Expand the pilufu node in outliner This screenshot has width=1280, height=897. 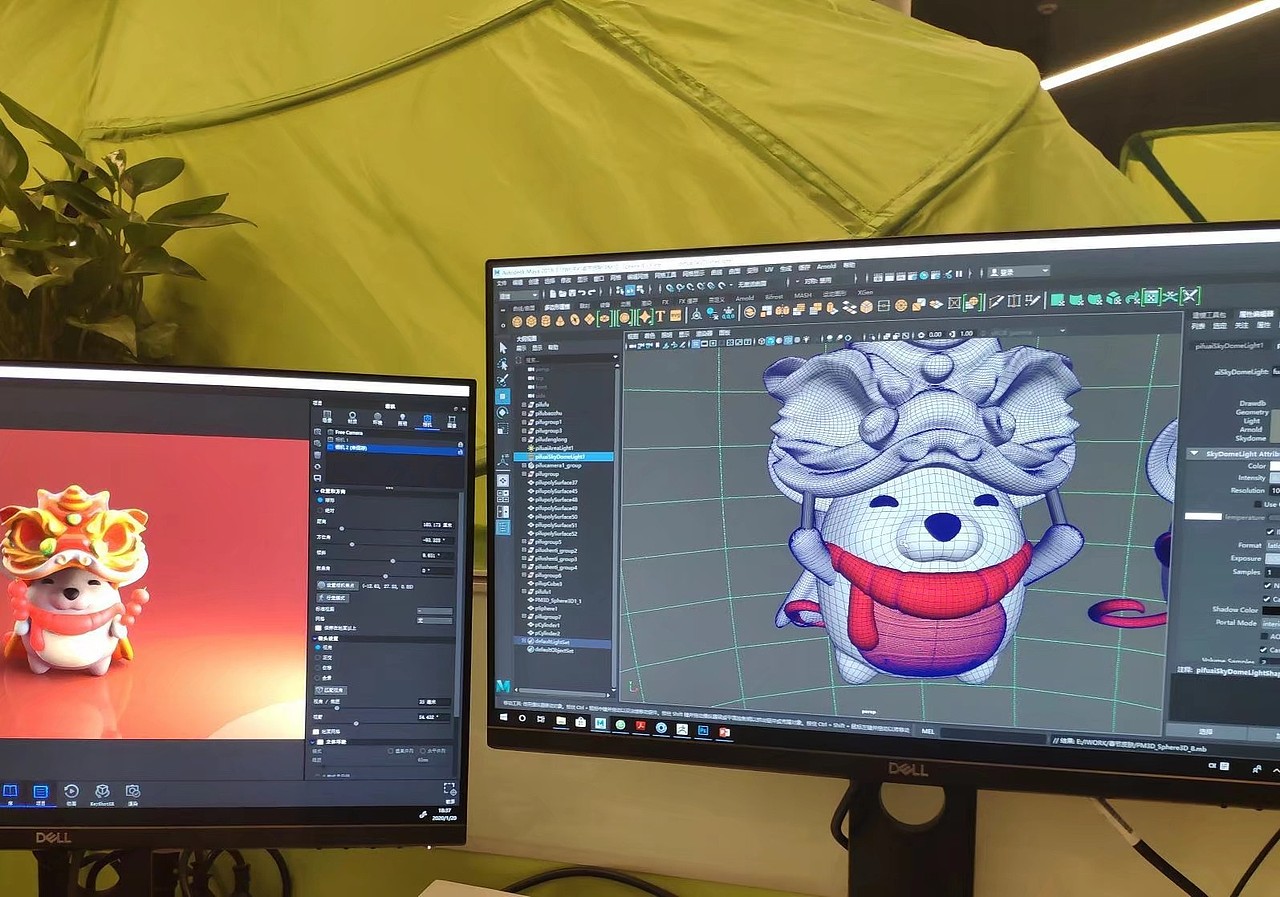524,405
